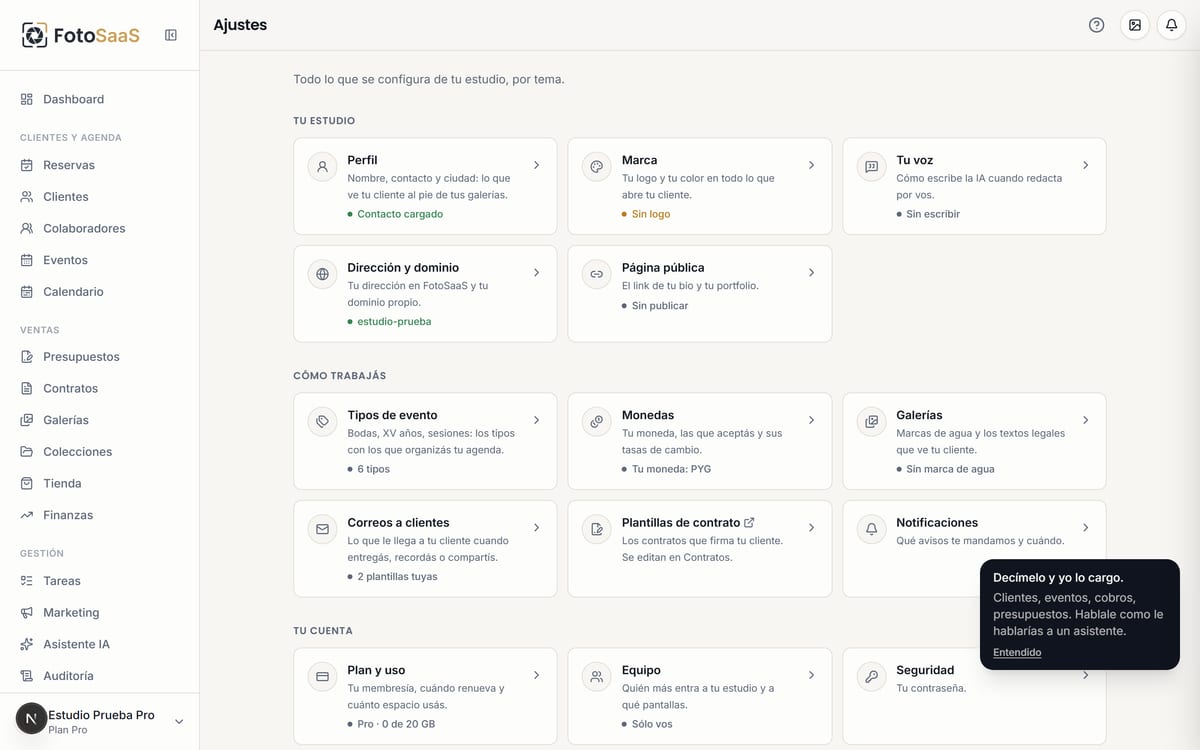Click the Correos a clientes envelope icon
This screenshot has height=750, width=1200.
(322, 529)
